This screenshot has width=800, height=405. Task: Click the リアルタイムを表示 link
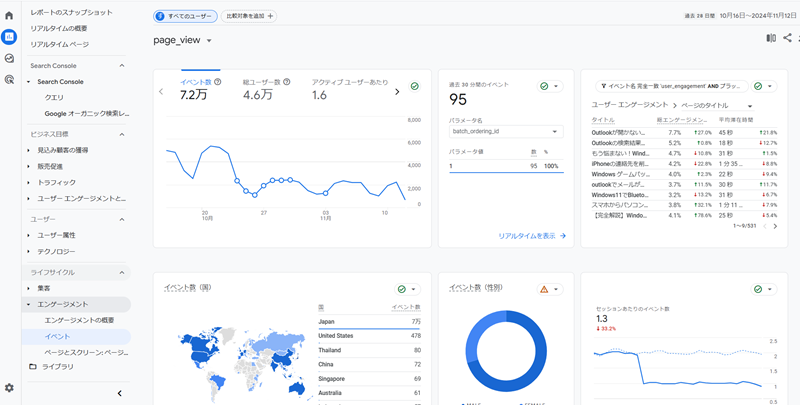[532, 236]
